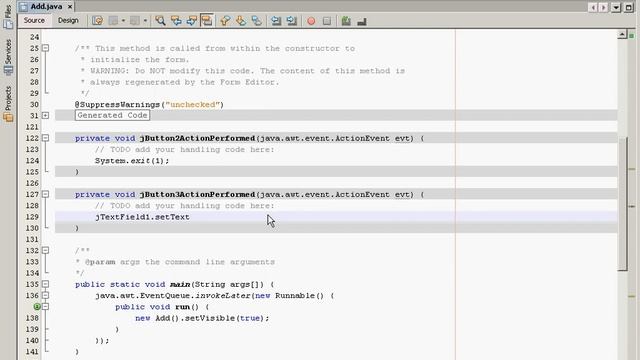Start macro recording with the red circle
This screenshot has width=640, height=360.
coord(311,21)
